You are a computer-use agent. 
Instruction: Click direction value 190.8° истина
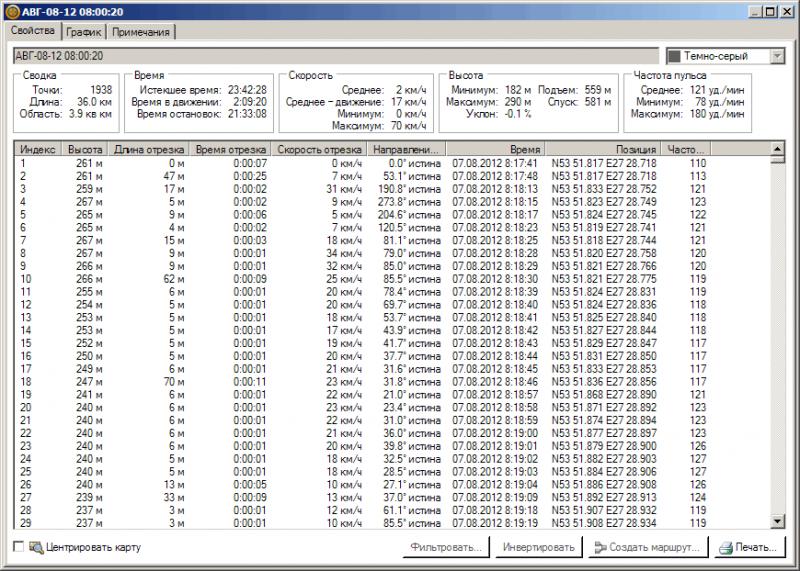(x=409, y=189)
